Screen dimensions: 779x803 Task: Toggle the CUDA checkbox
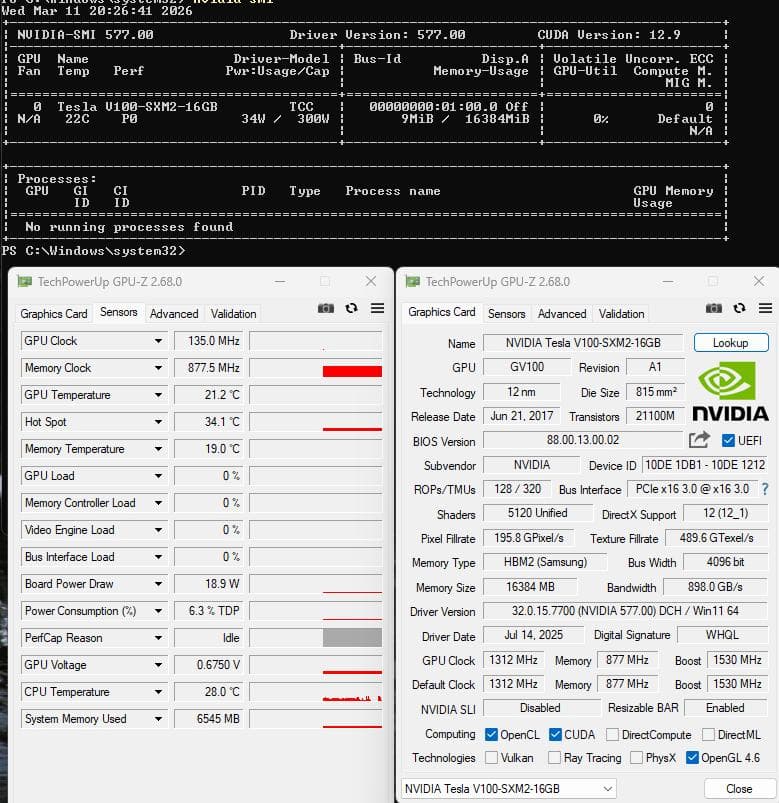(x=555, y=734)
